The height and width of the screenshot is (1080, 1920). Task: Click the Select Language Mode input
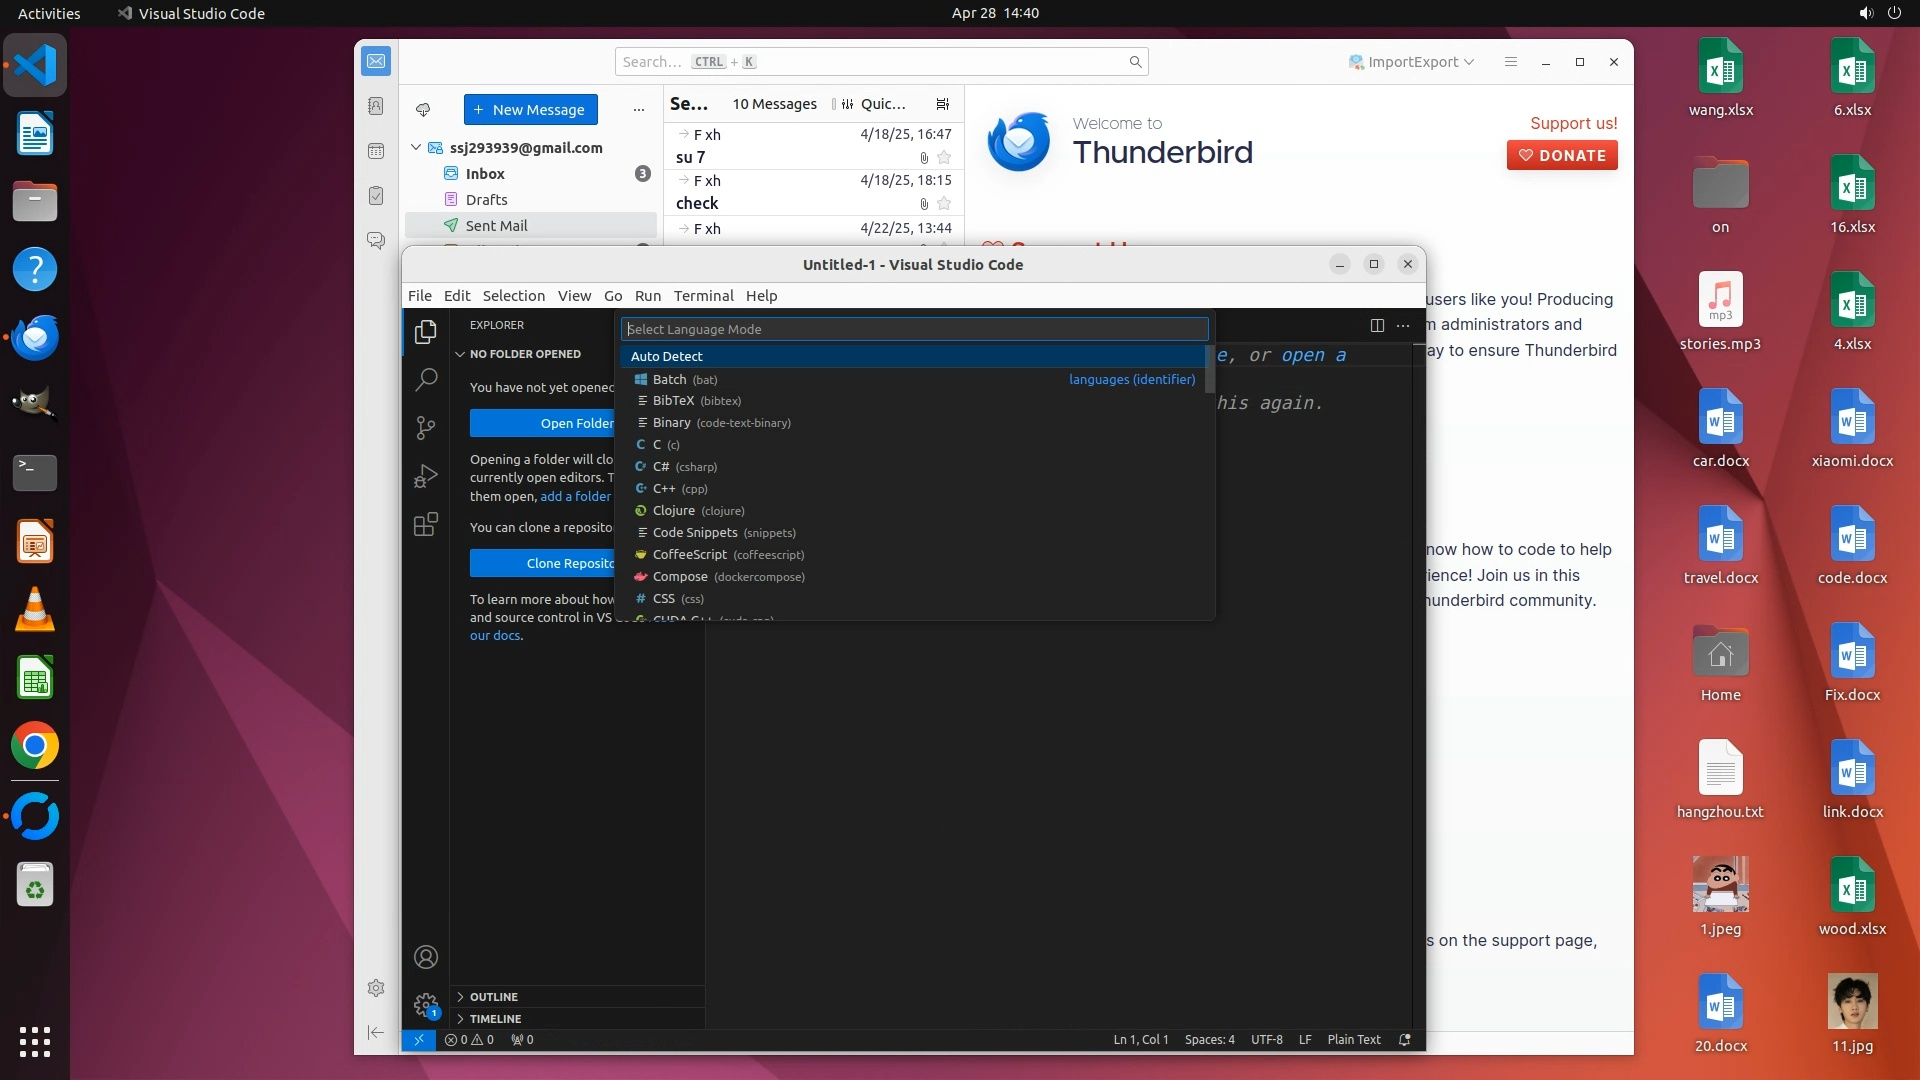coord(913,329)
